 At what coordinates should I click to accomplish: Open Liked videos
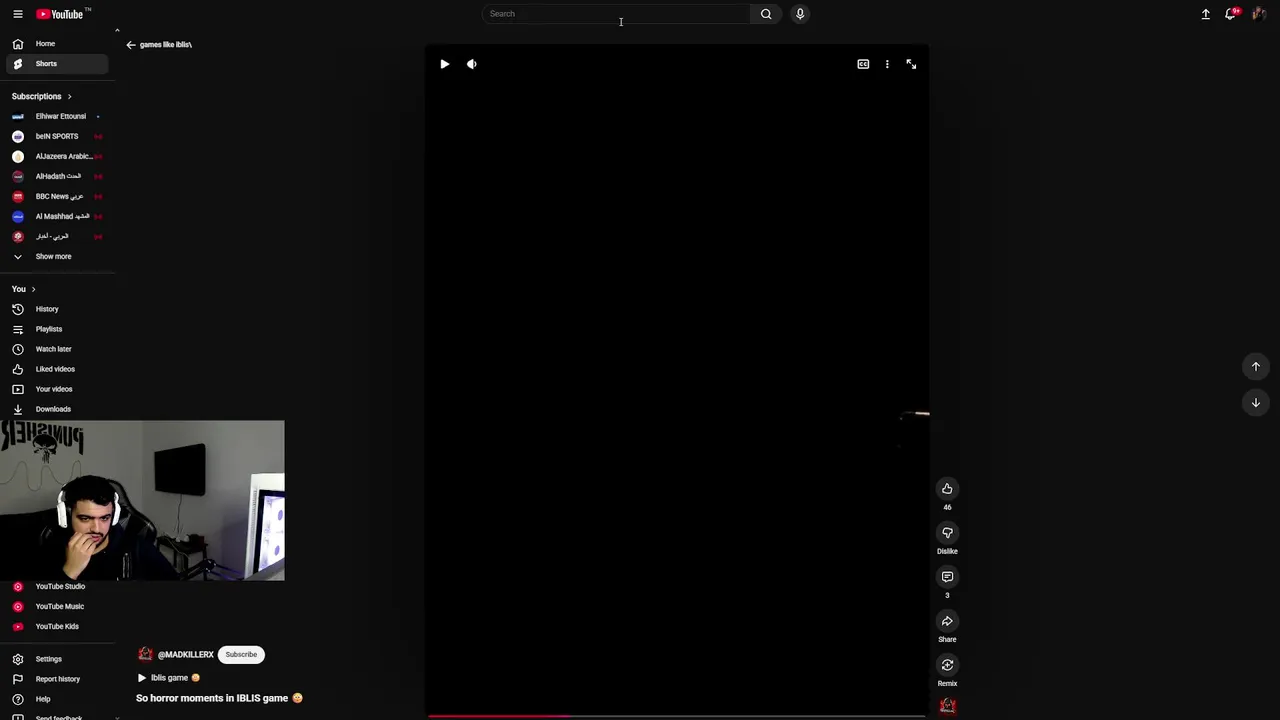coord(56,369)
